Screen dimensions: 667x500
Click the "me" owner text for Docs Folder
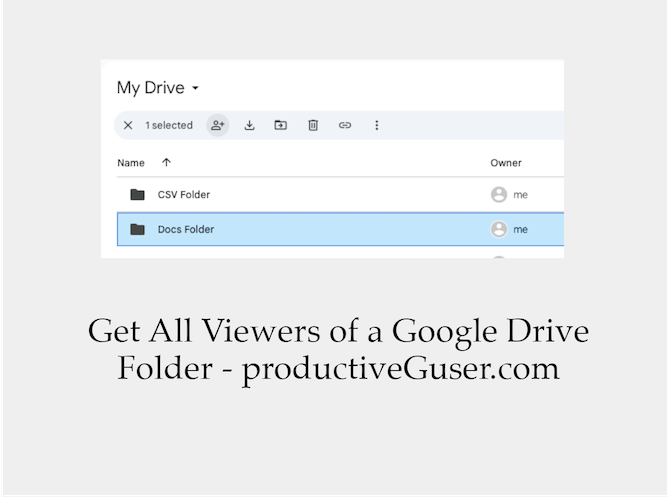(x=520, y=230)
